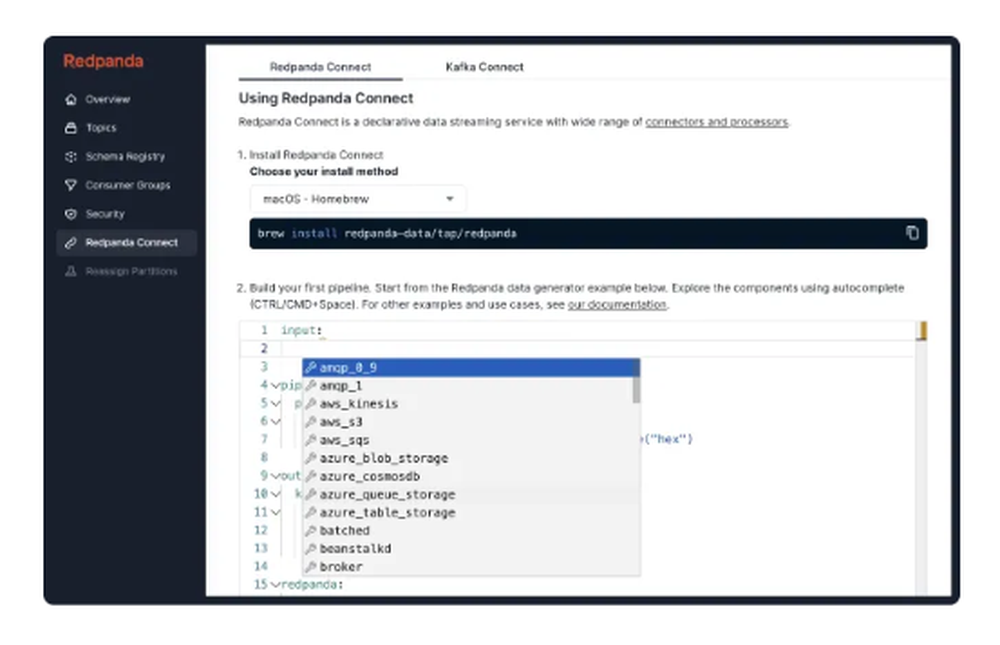
Task: Select the Redpanda Connect tab
Action: click(x=320, y=67)
